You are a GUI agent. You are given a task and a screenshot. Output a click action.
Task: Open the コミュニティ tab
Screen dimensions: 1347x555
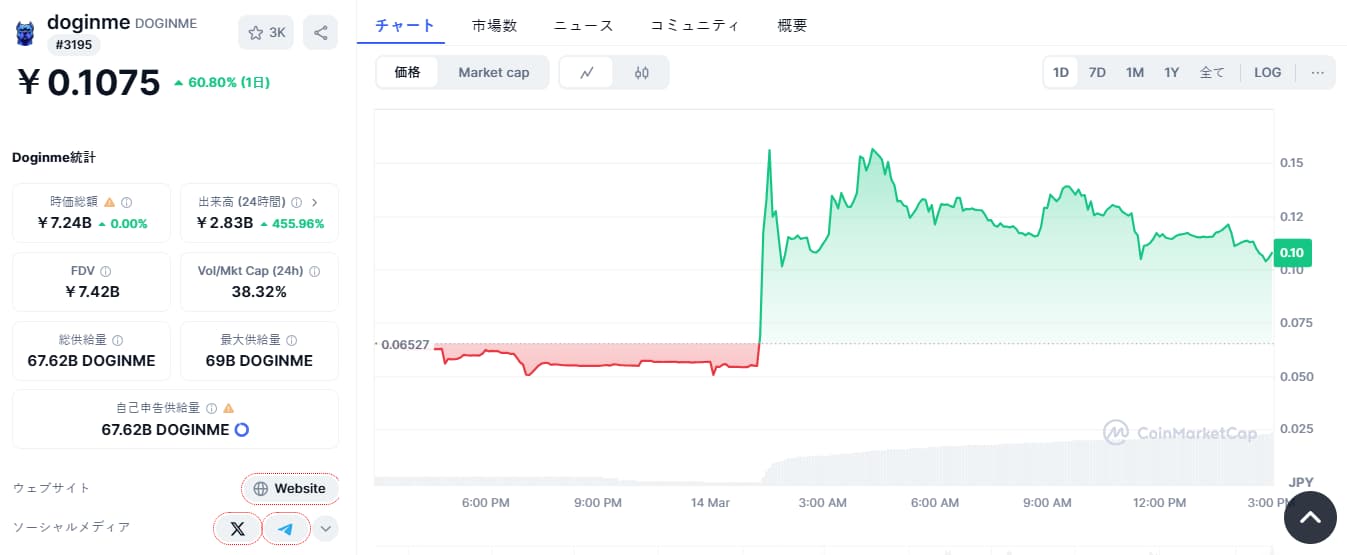click(694, 26)
